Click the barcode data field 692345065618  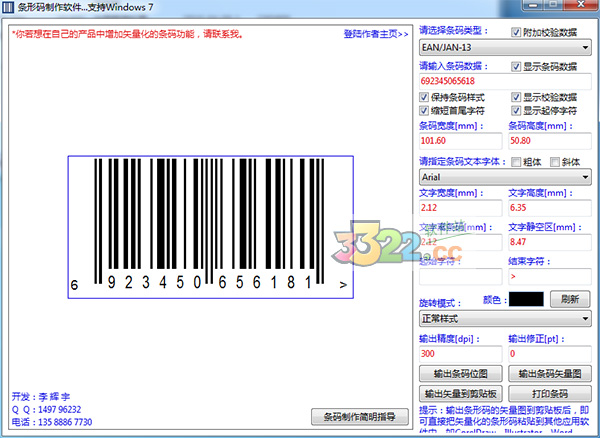(505, 81)
